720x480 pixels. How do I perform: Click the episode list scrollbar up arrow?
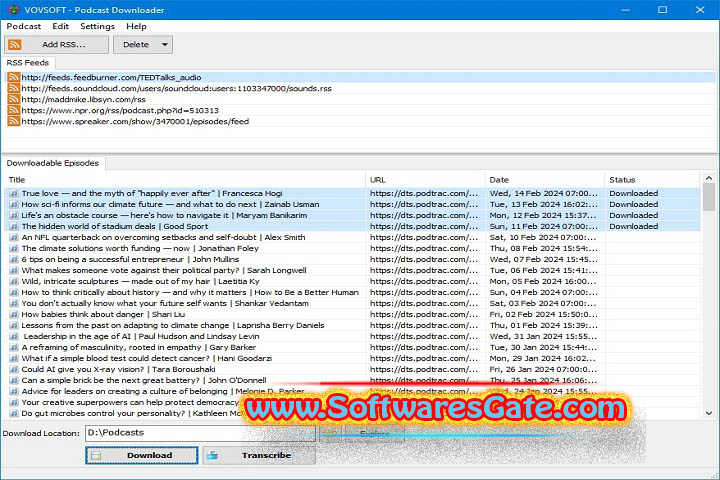[x=709, y=178]
